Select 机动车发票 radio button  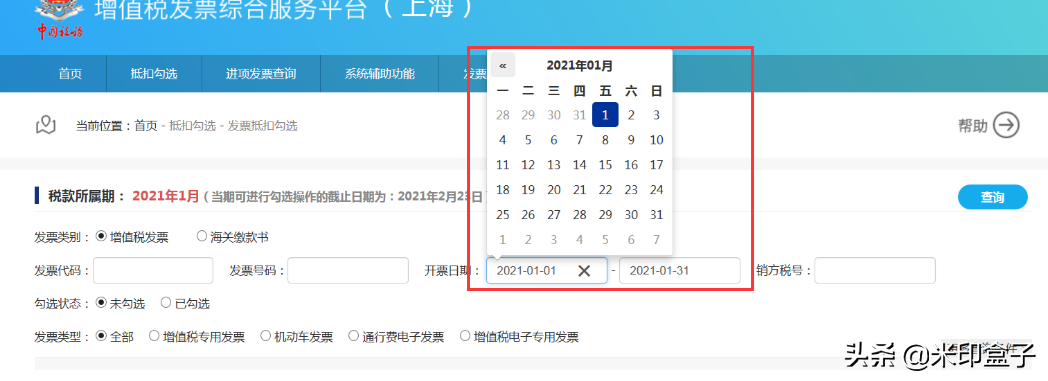(x=265, y=336)
